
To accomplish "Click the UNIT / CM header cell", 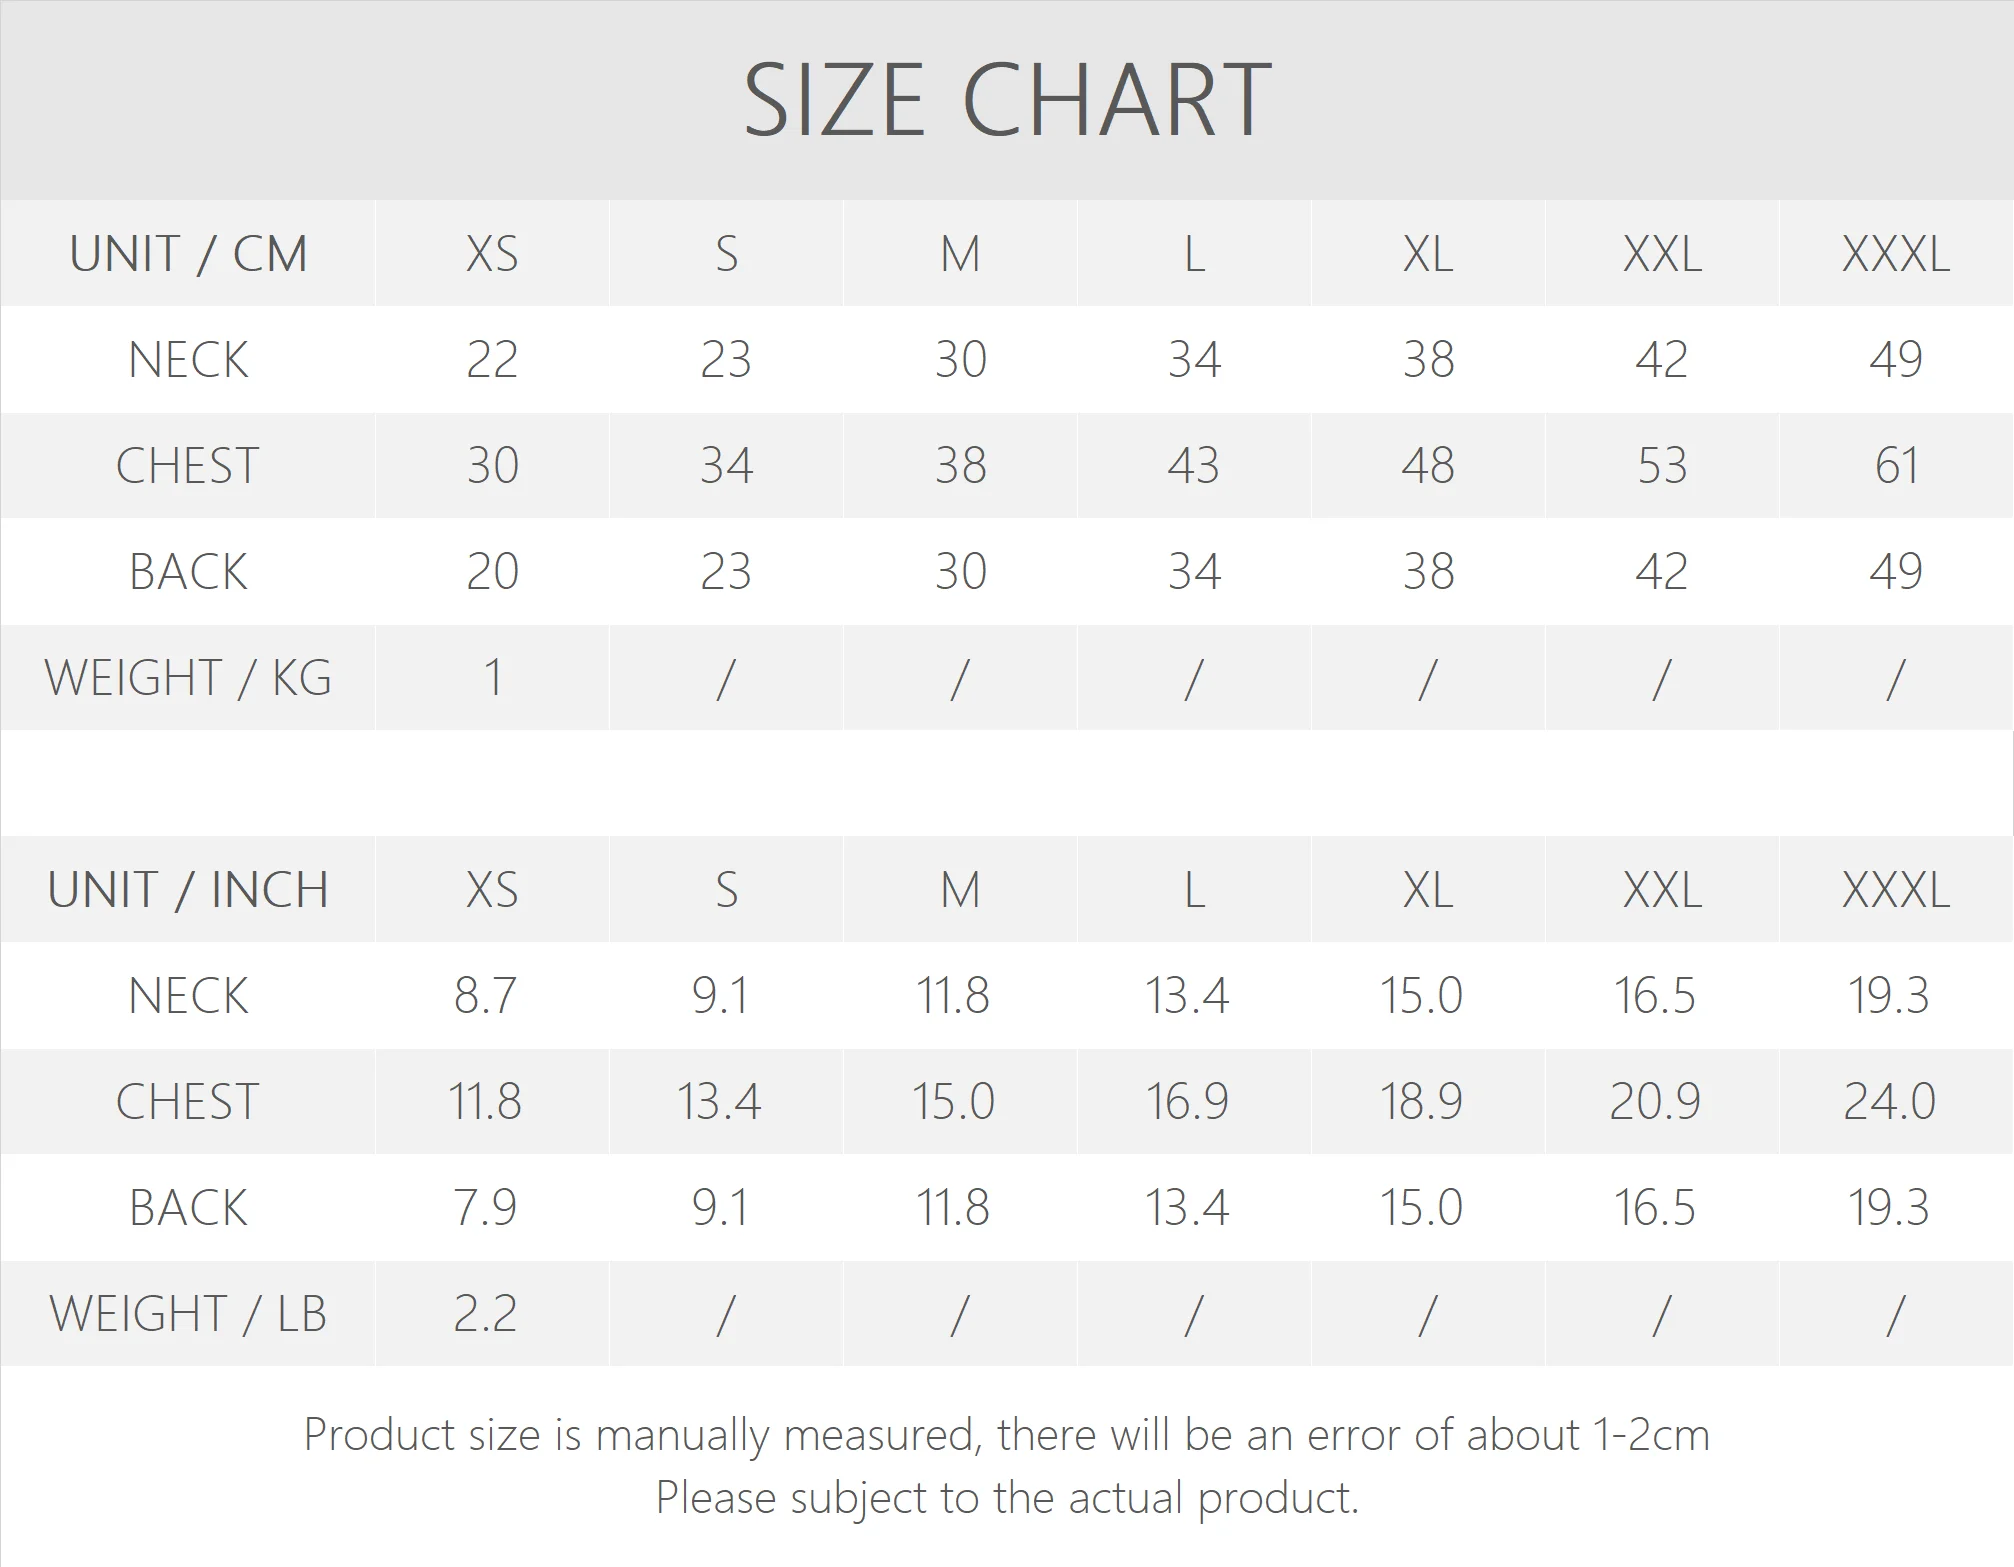I will 188,254.
